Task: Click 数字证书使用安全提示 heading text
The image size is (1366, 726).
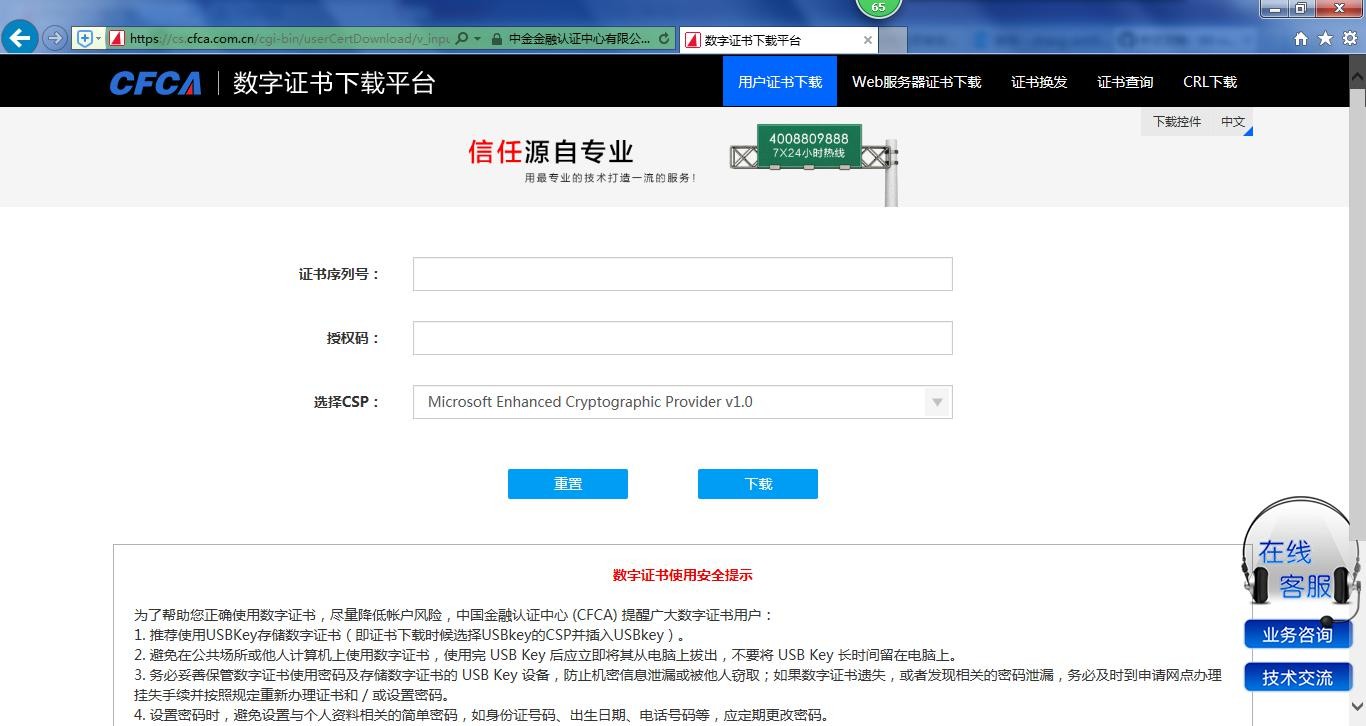Action: coord(683,575)
